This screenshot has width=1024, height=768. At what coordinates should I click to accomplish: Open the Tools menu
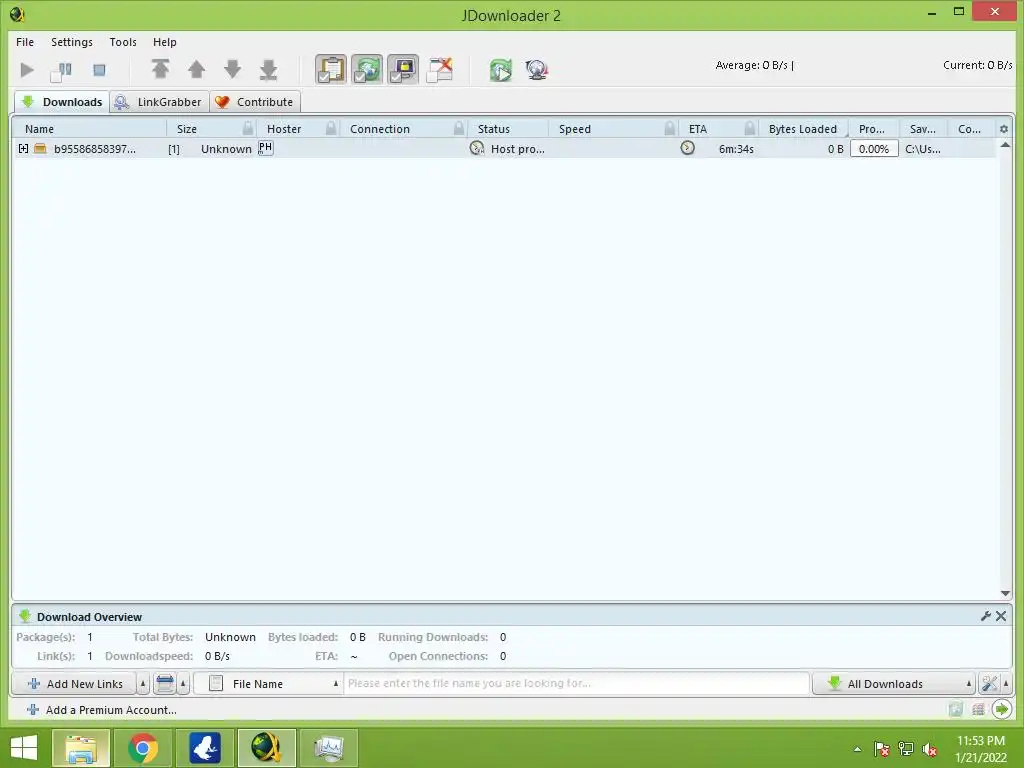click(x=123, y=42)
